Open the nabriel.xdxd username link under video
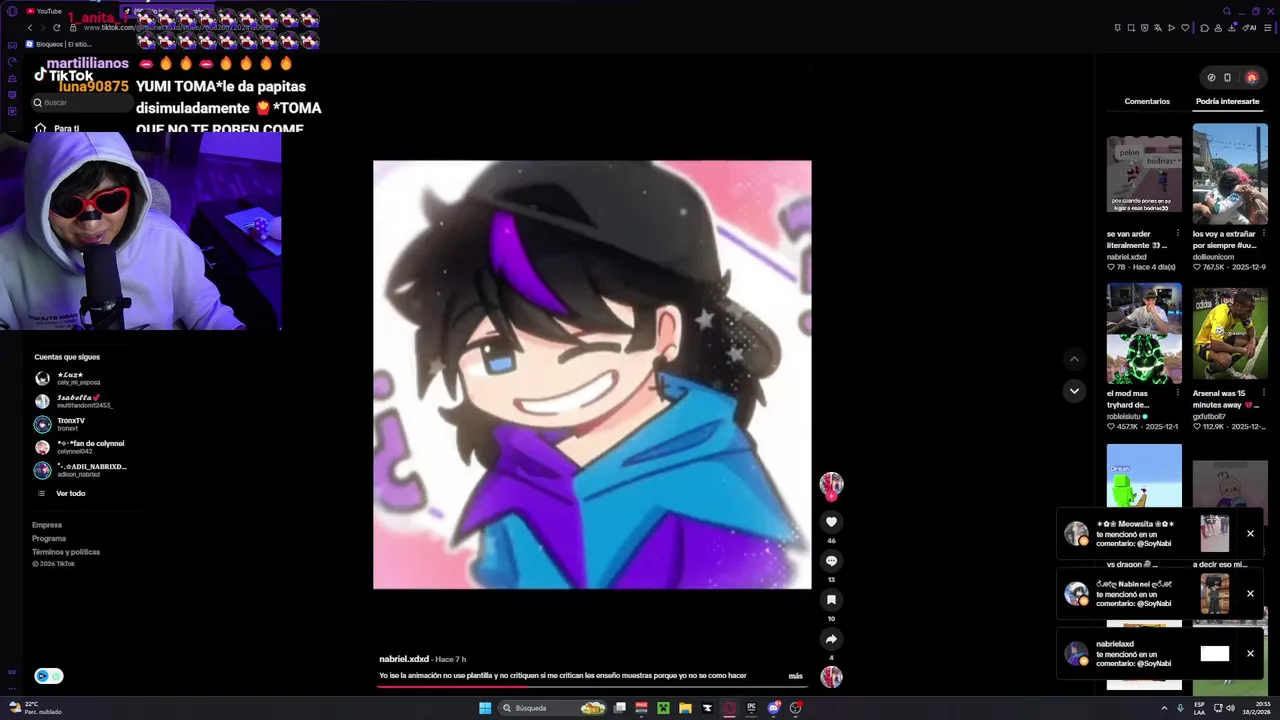Viewport: 1280px width, 720px height. tap(404, 659)
